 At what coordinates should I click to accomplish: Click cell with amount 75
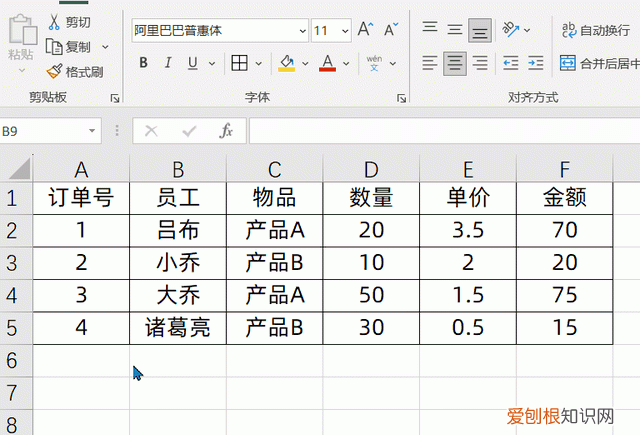(564, 295)
